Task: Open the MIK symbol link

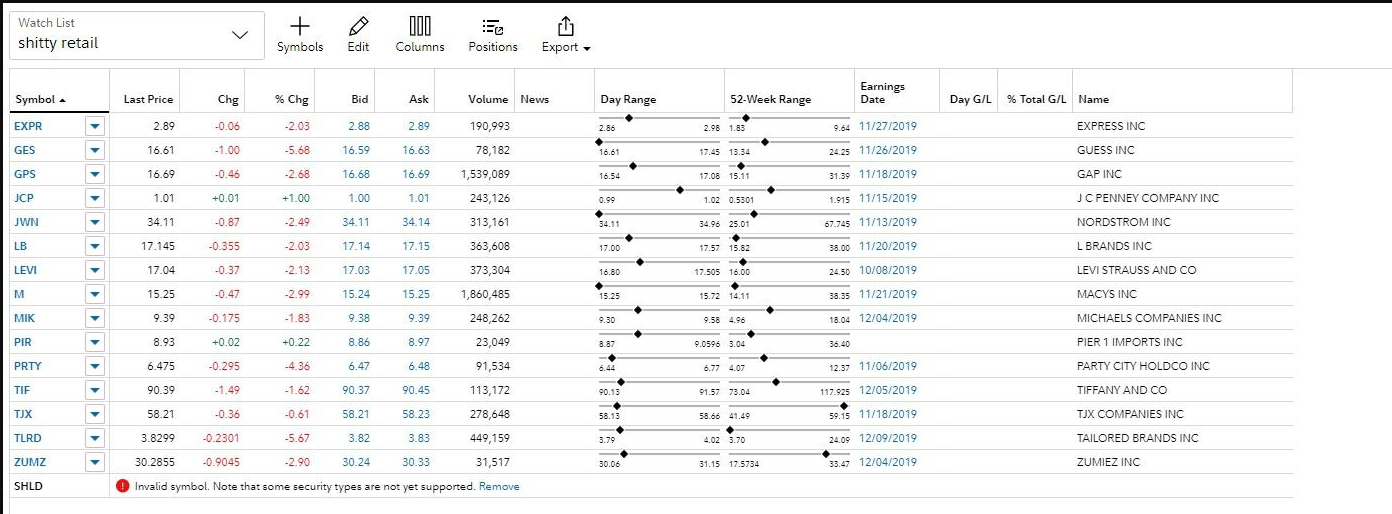Action: tap(24, 318)
